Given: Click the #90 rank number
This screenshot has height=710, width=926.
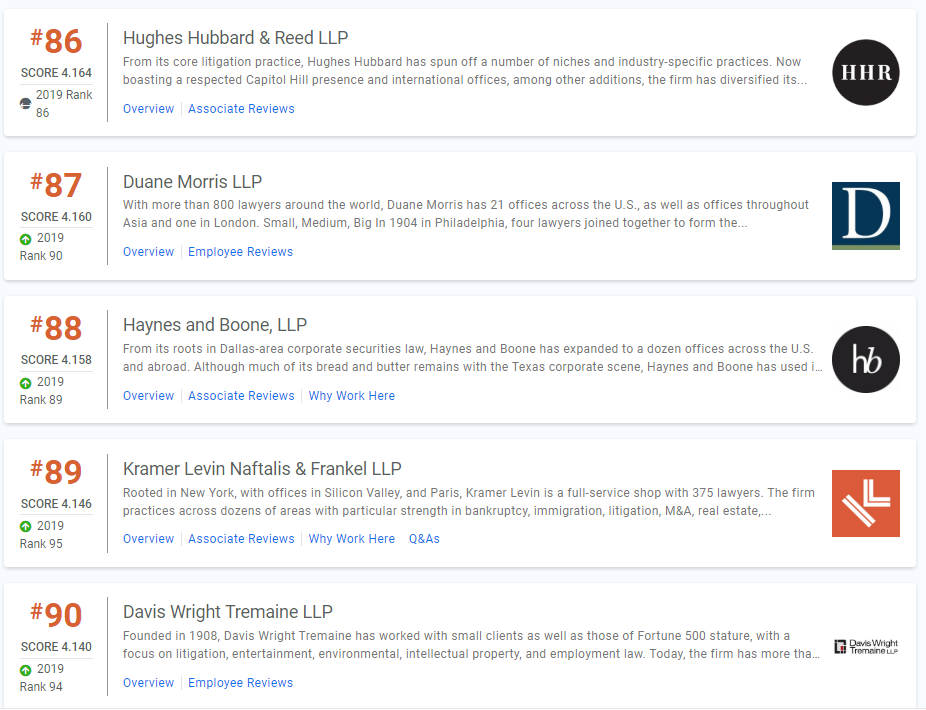Looking at the screenshot, I should point(56,615).
